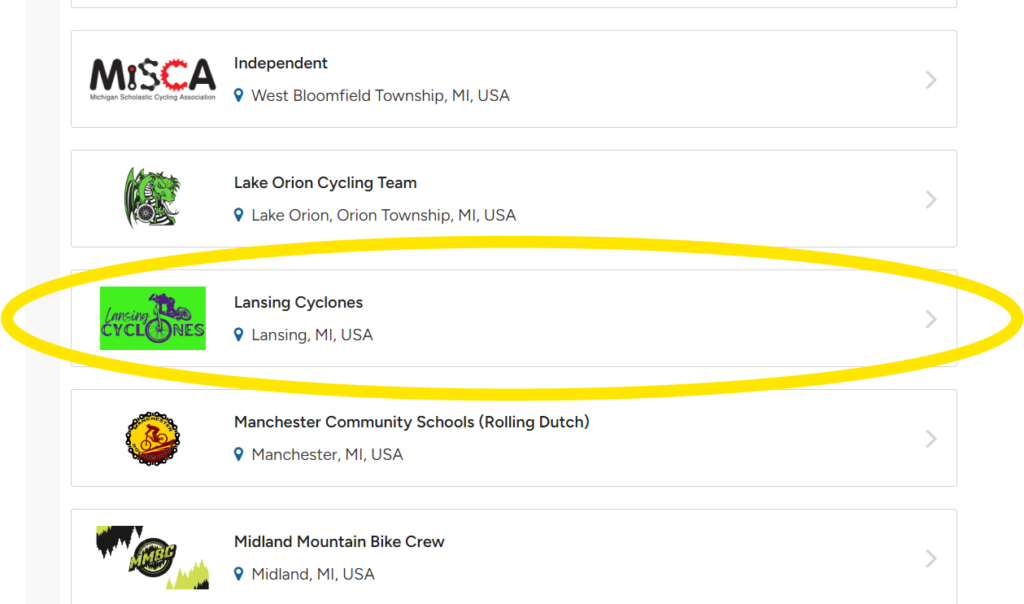Open the Lansing Cyclones green logo

[153, 318]
